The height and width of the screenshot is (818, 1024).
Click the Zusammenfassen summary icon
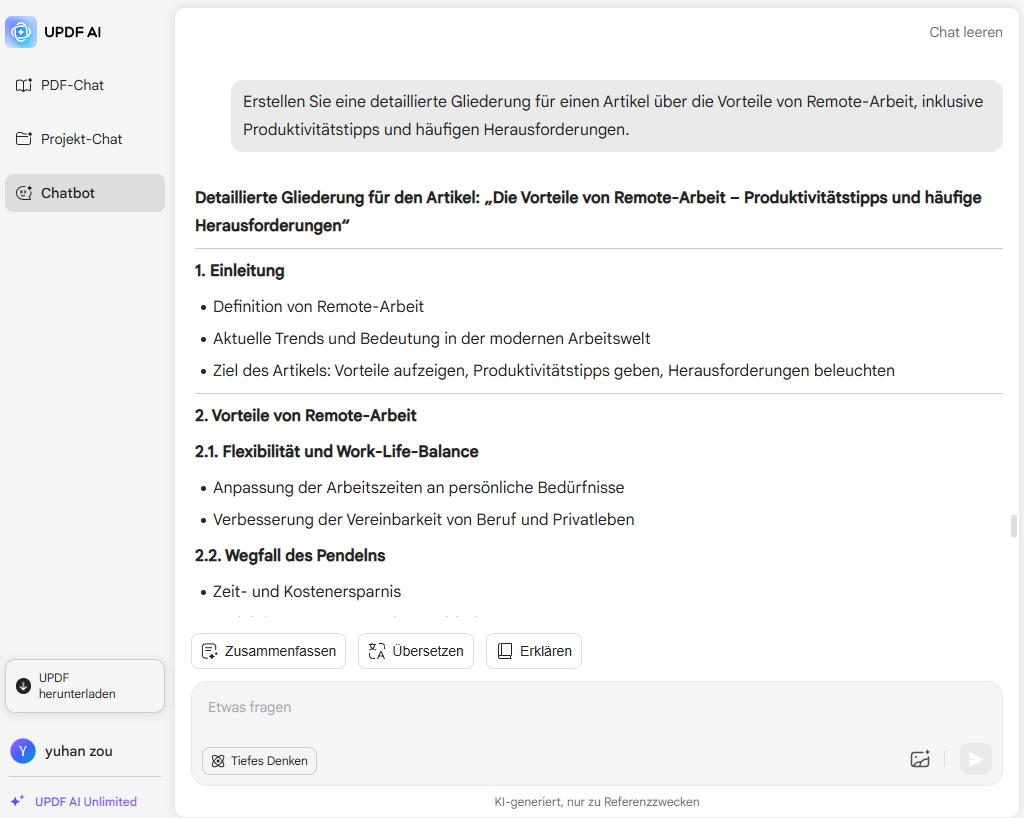pyautogui.click(x=210, y=651)
